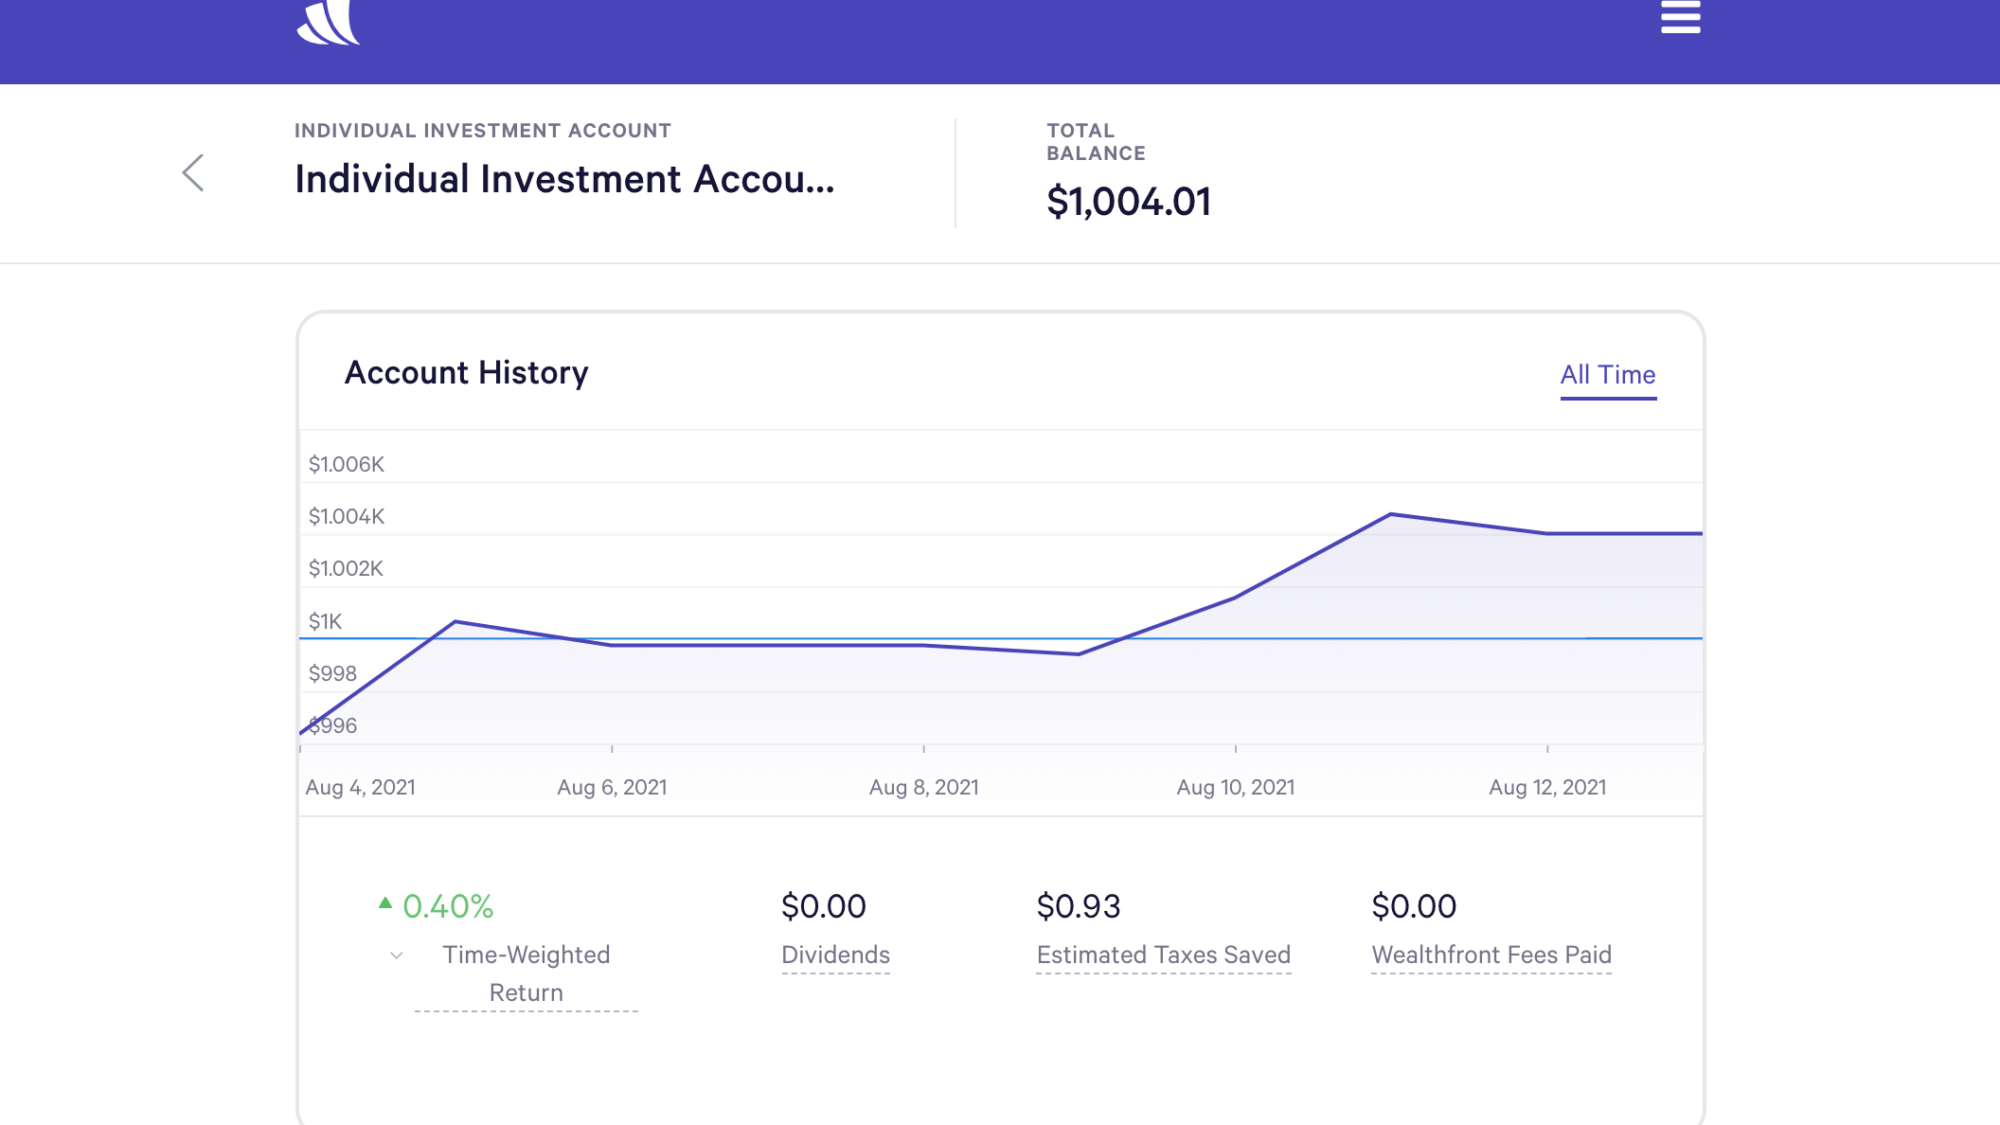The width and height of the screenshot is (2000, 1125).
Task: Click the Aug 12, 2021 axis marker
Action: pos(1547,787)
